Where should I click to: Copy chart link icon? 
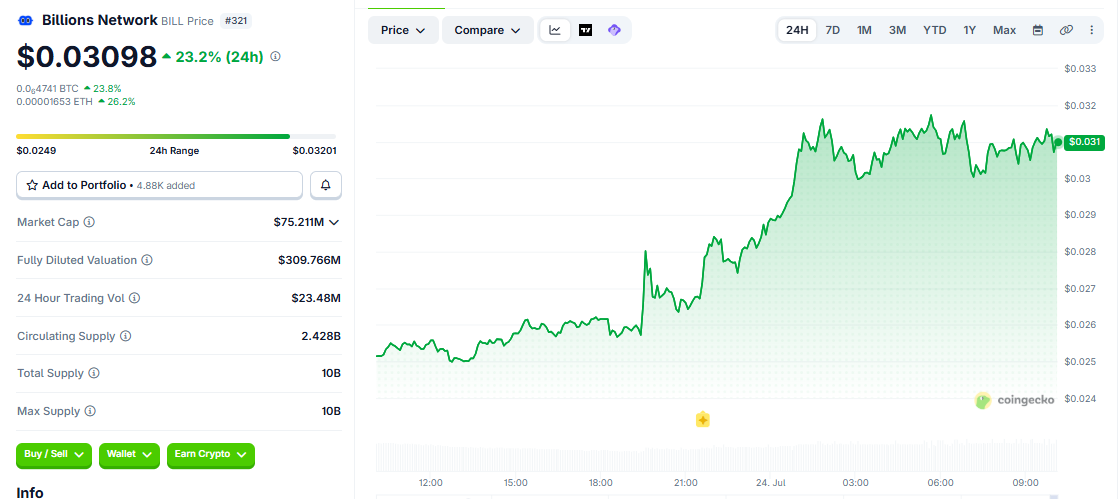pos(1066,30)
